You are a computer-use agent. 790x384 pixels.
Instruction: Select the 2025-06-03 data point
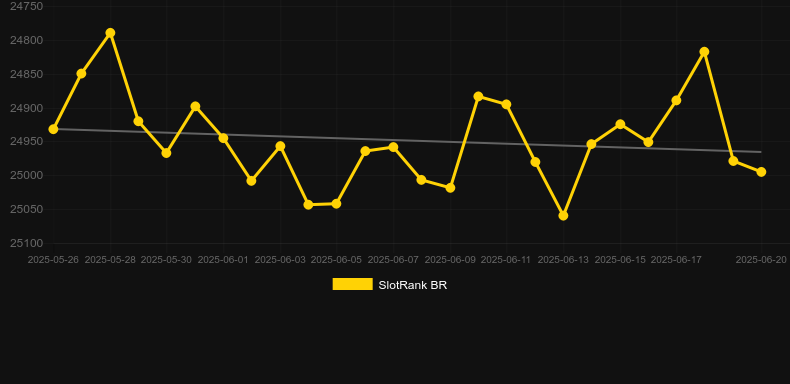tap(280, 147)
